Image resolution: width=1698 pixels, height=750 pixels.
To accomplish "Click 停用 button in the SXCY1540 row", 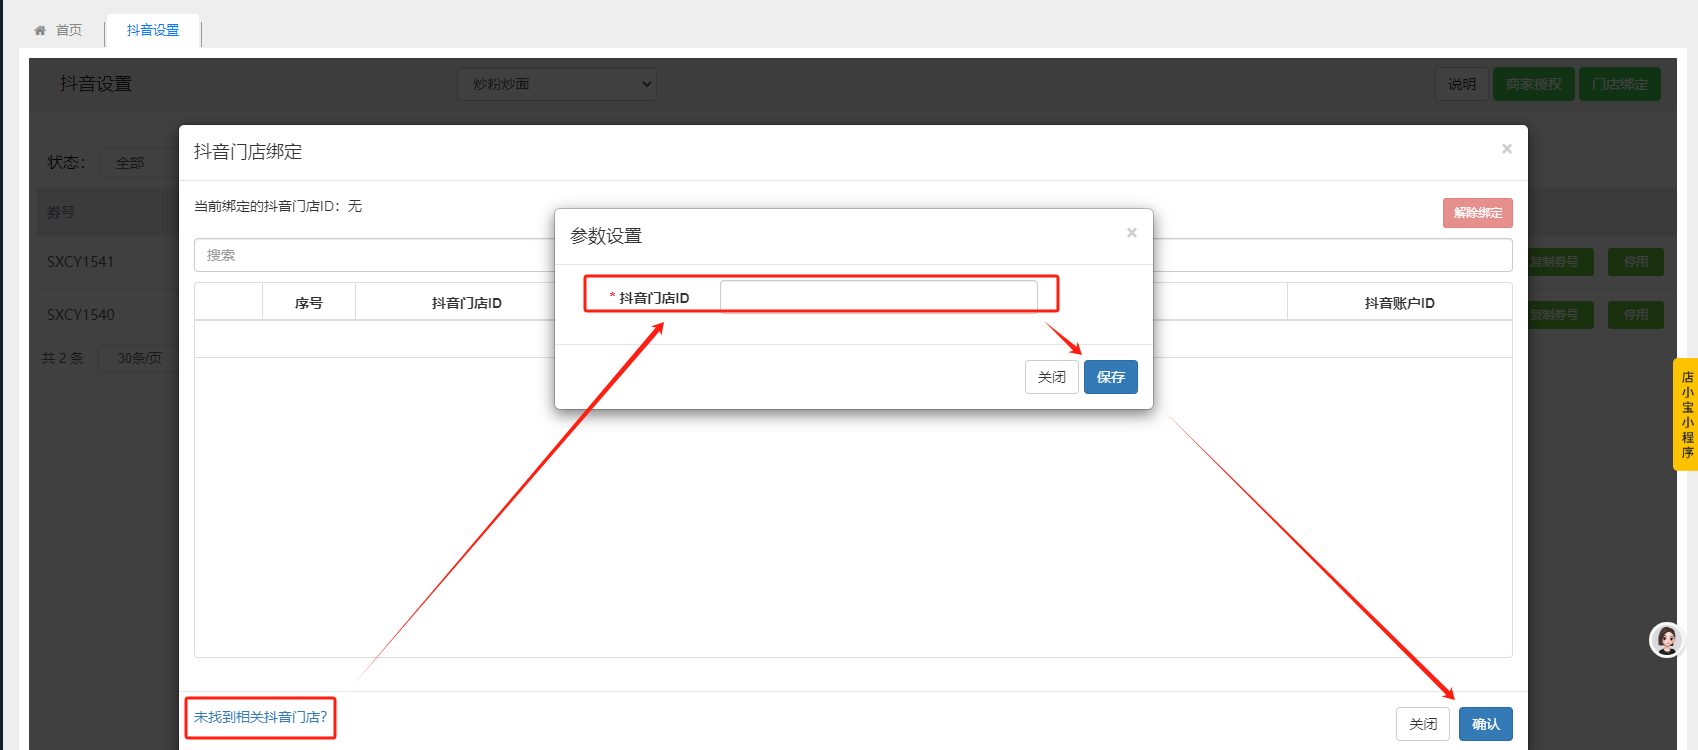I will [x=1636, y=315].
